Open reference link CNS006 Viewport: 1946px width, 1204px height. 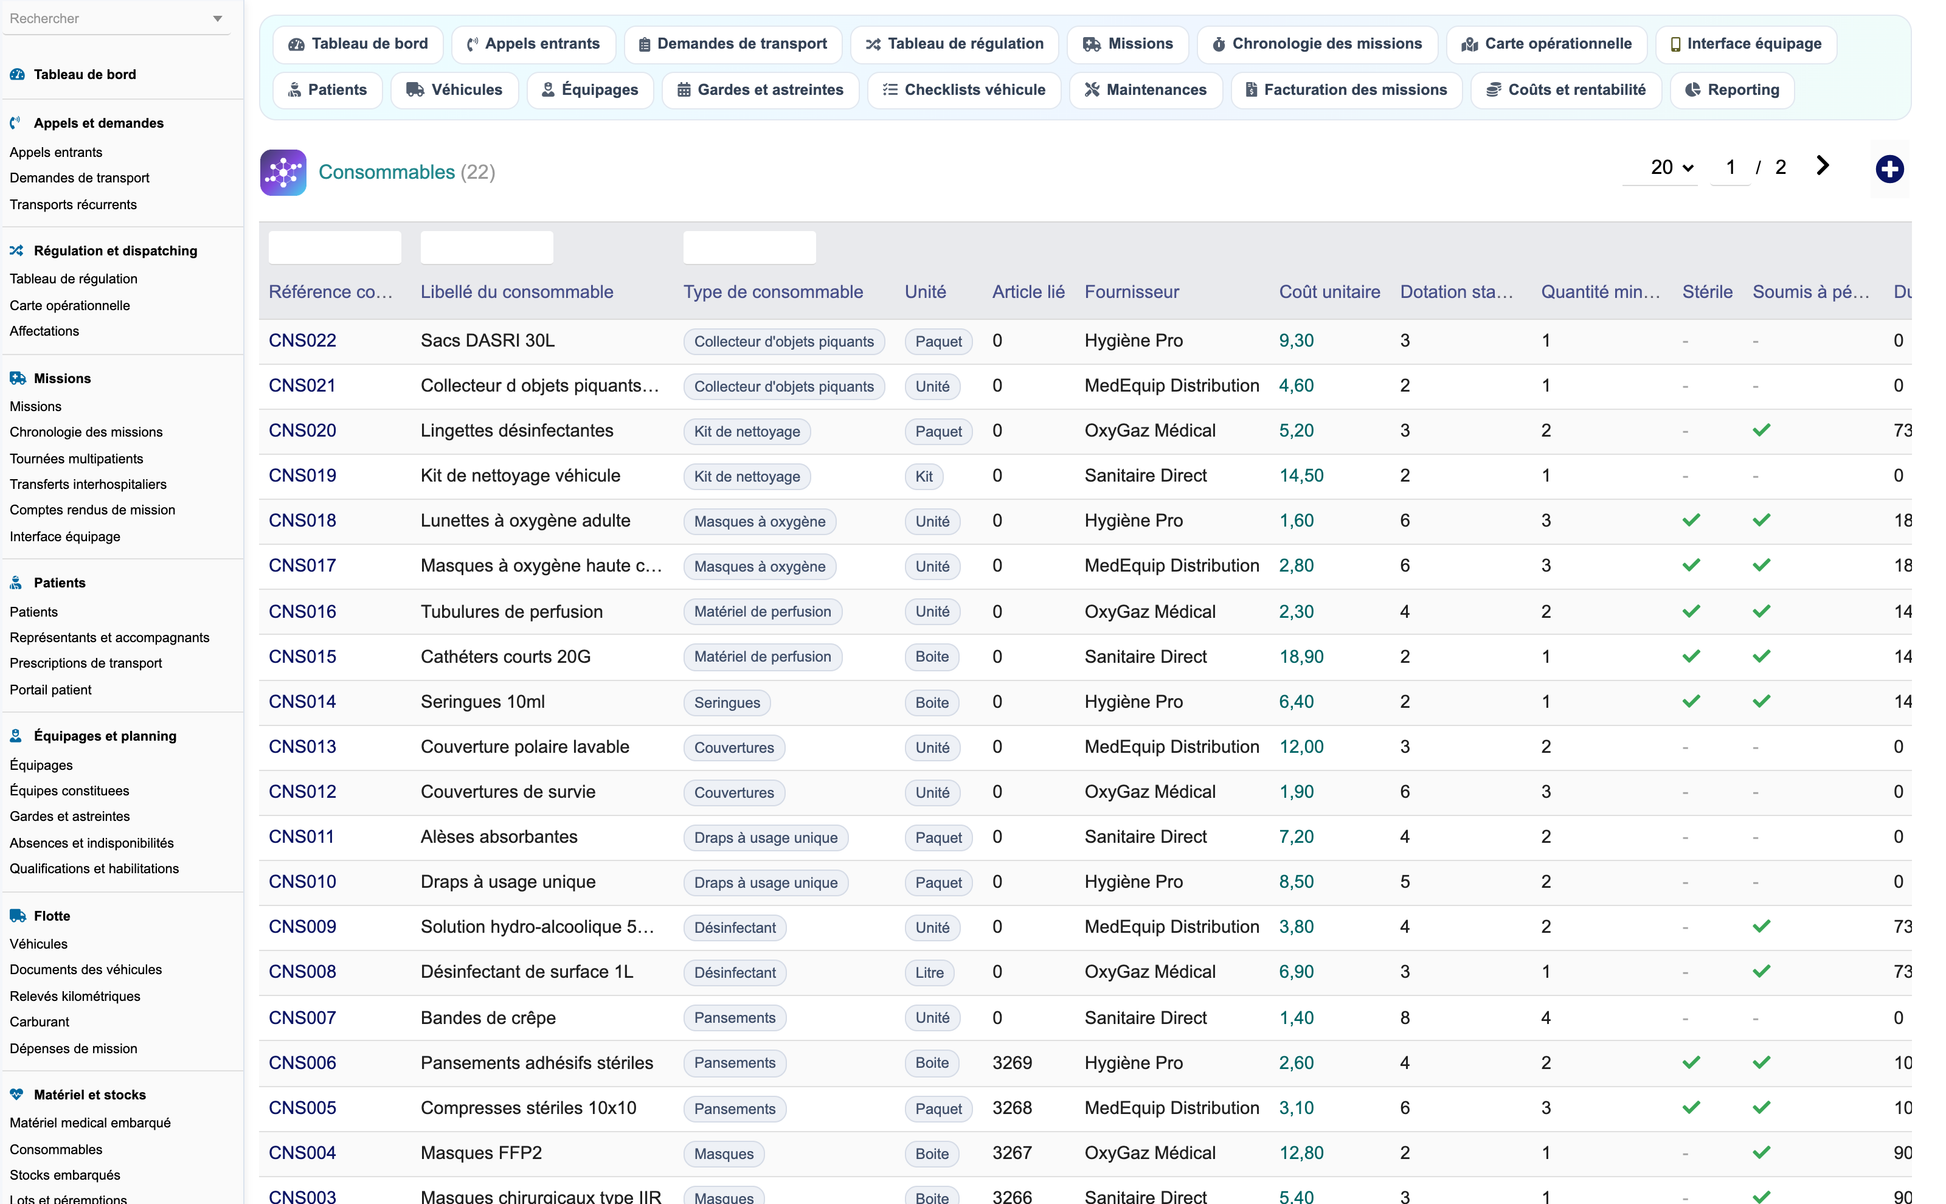pyautogui.click(x=302, y=1062)
